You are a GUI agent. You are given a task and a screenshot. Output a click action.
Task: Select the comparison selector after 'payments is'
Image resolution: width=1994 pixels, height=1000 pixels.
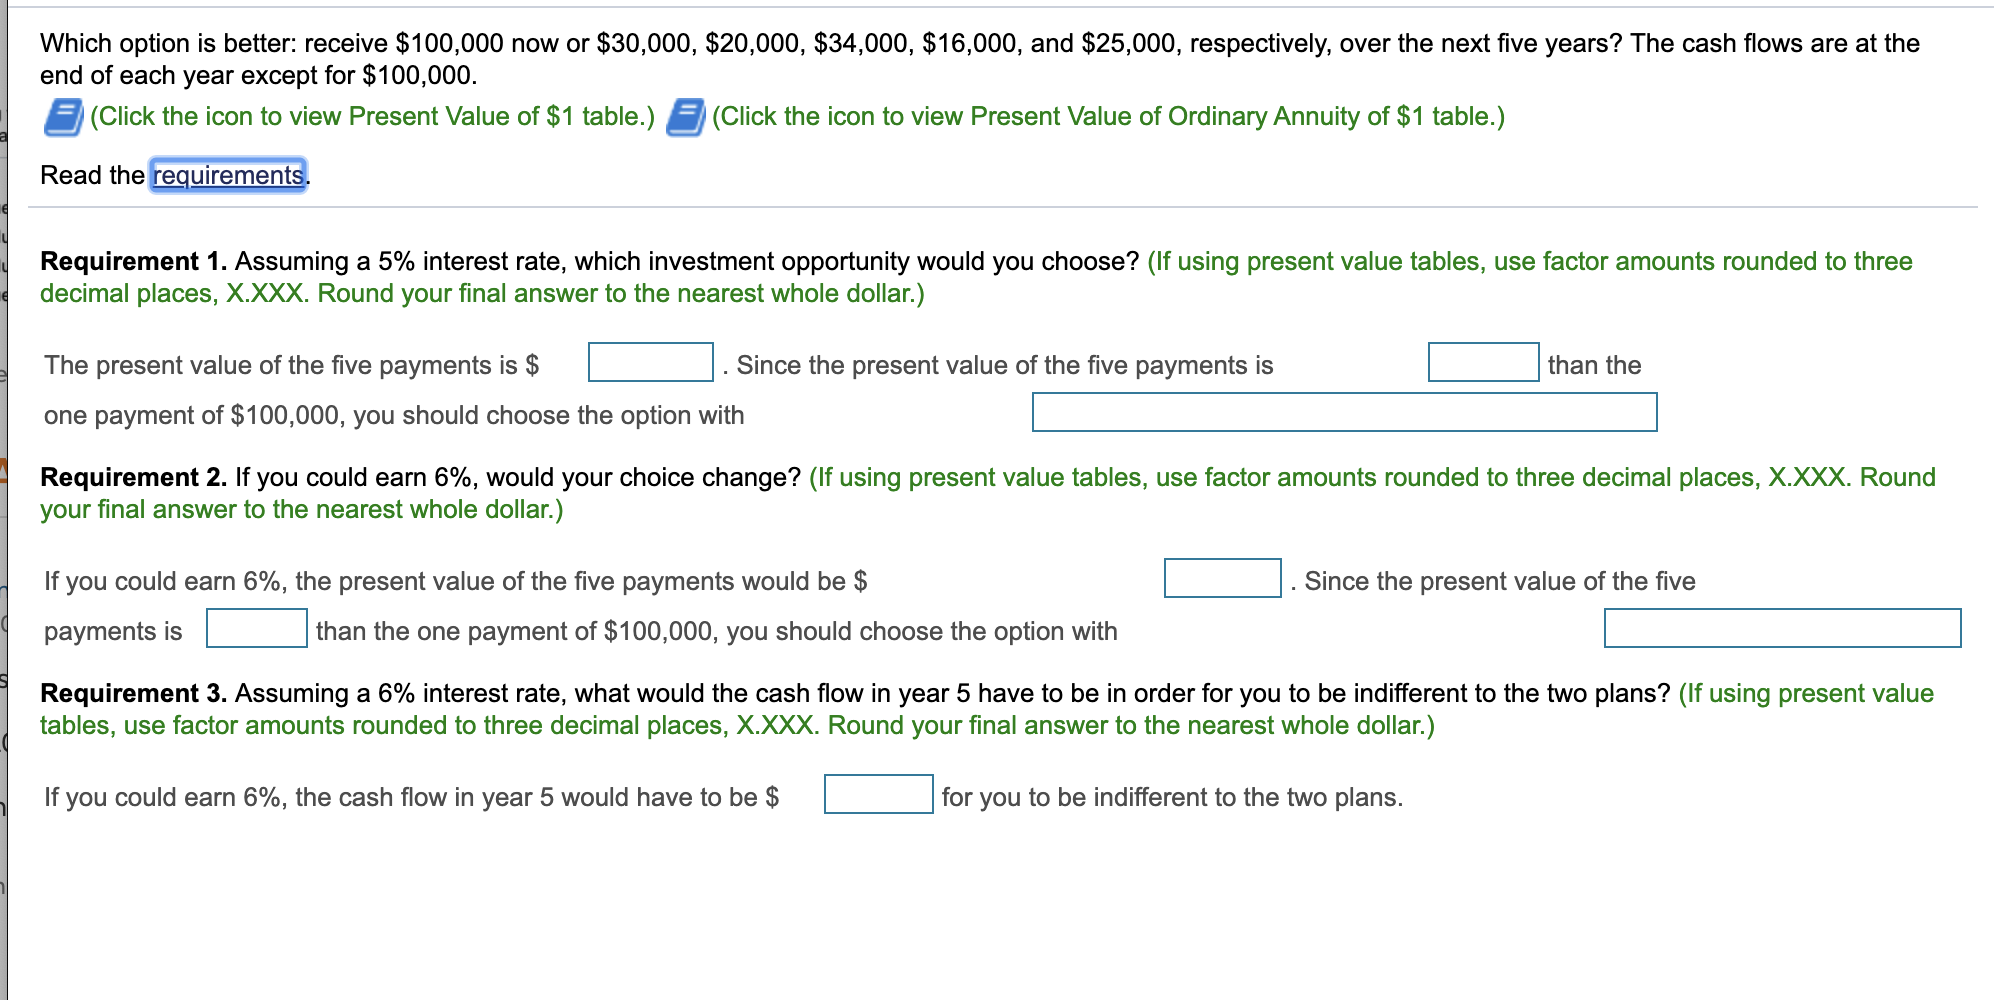click(x=255, y=628)
